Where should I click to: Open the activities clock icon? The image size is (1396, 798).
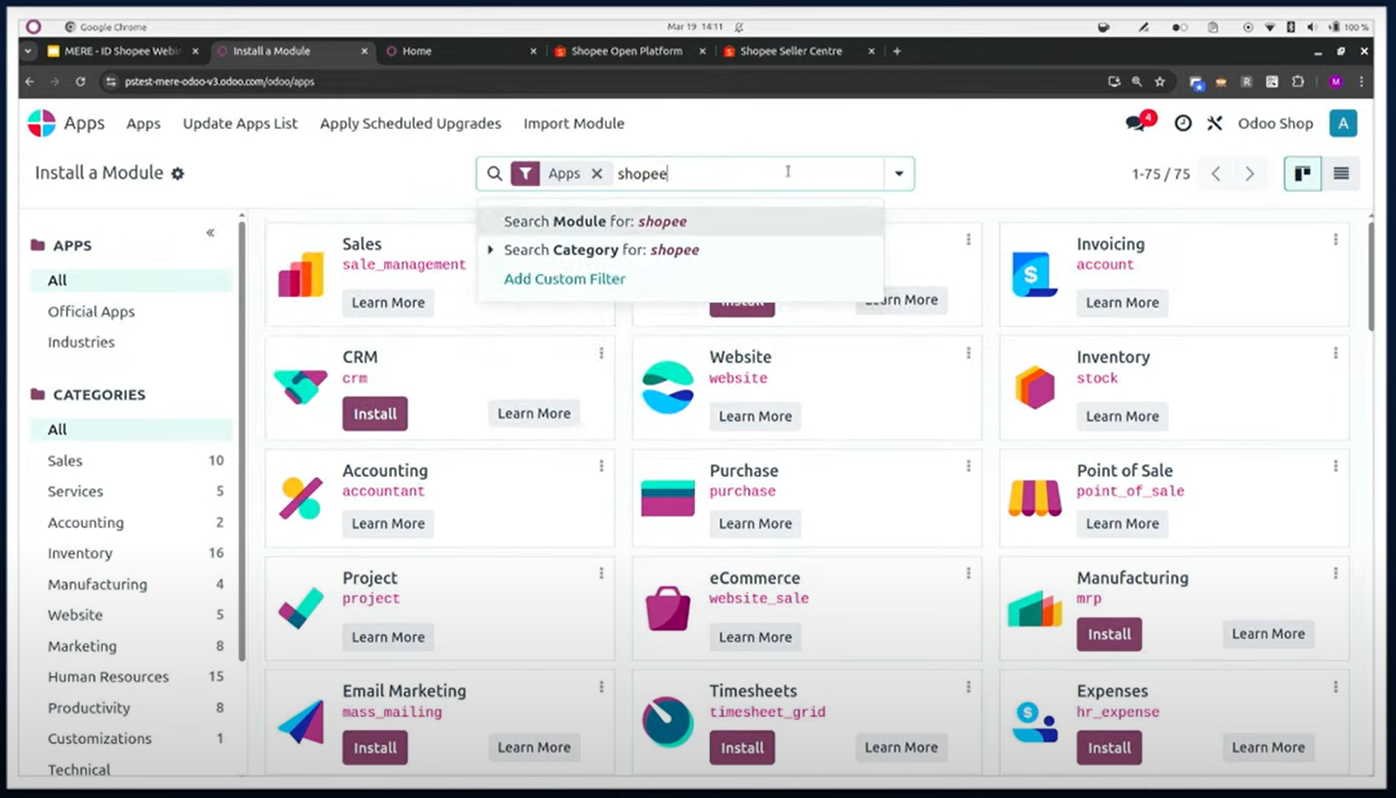click(x=1183, y=123)
